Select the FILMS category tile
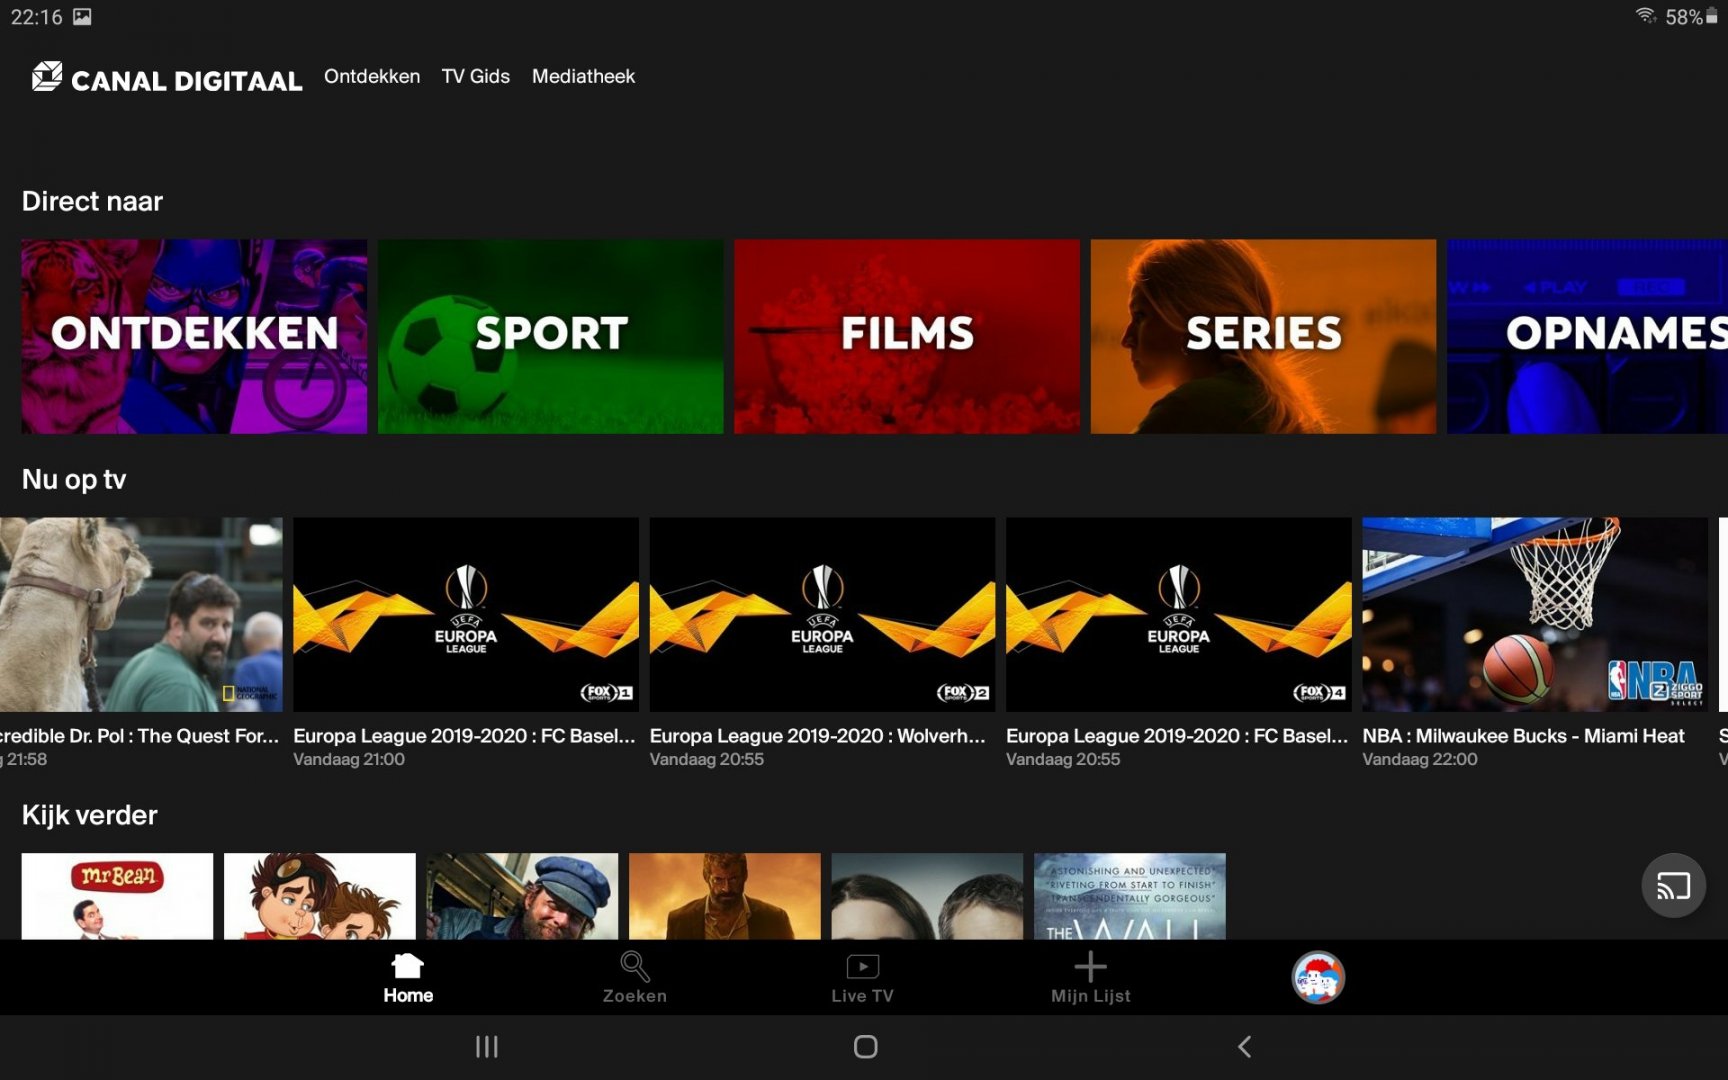1728x1080 pixels. point(906,336)
